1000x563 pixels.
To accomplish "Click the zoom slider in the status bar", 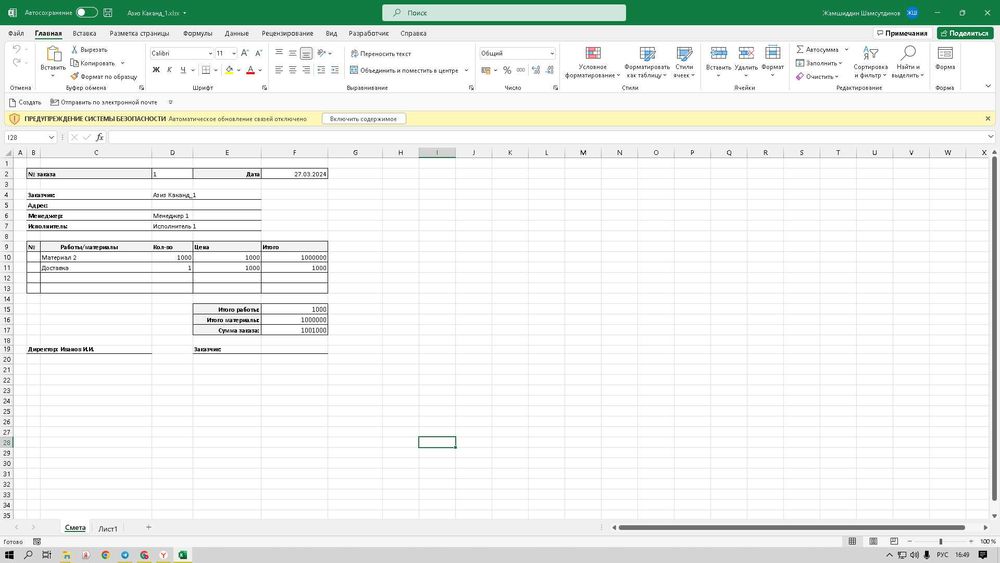I will point(941,541).
